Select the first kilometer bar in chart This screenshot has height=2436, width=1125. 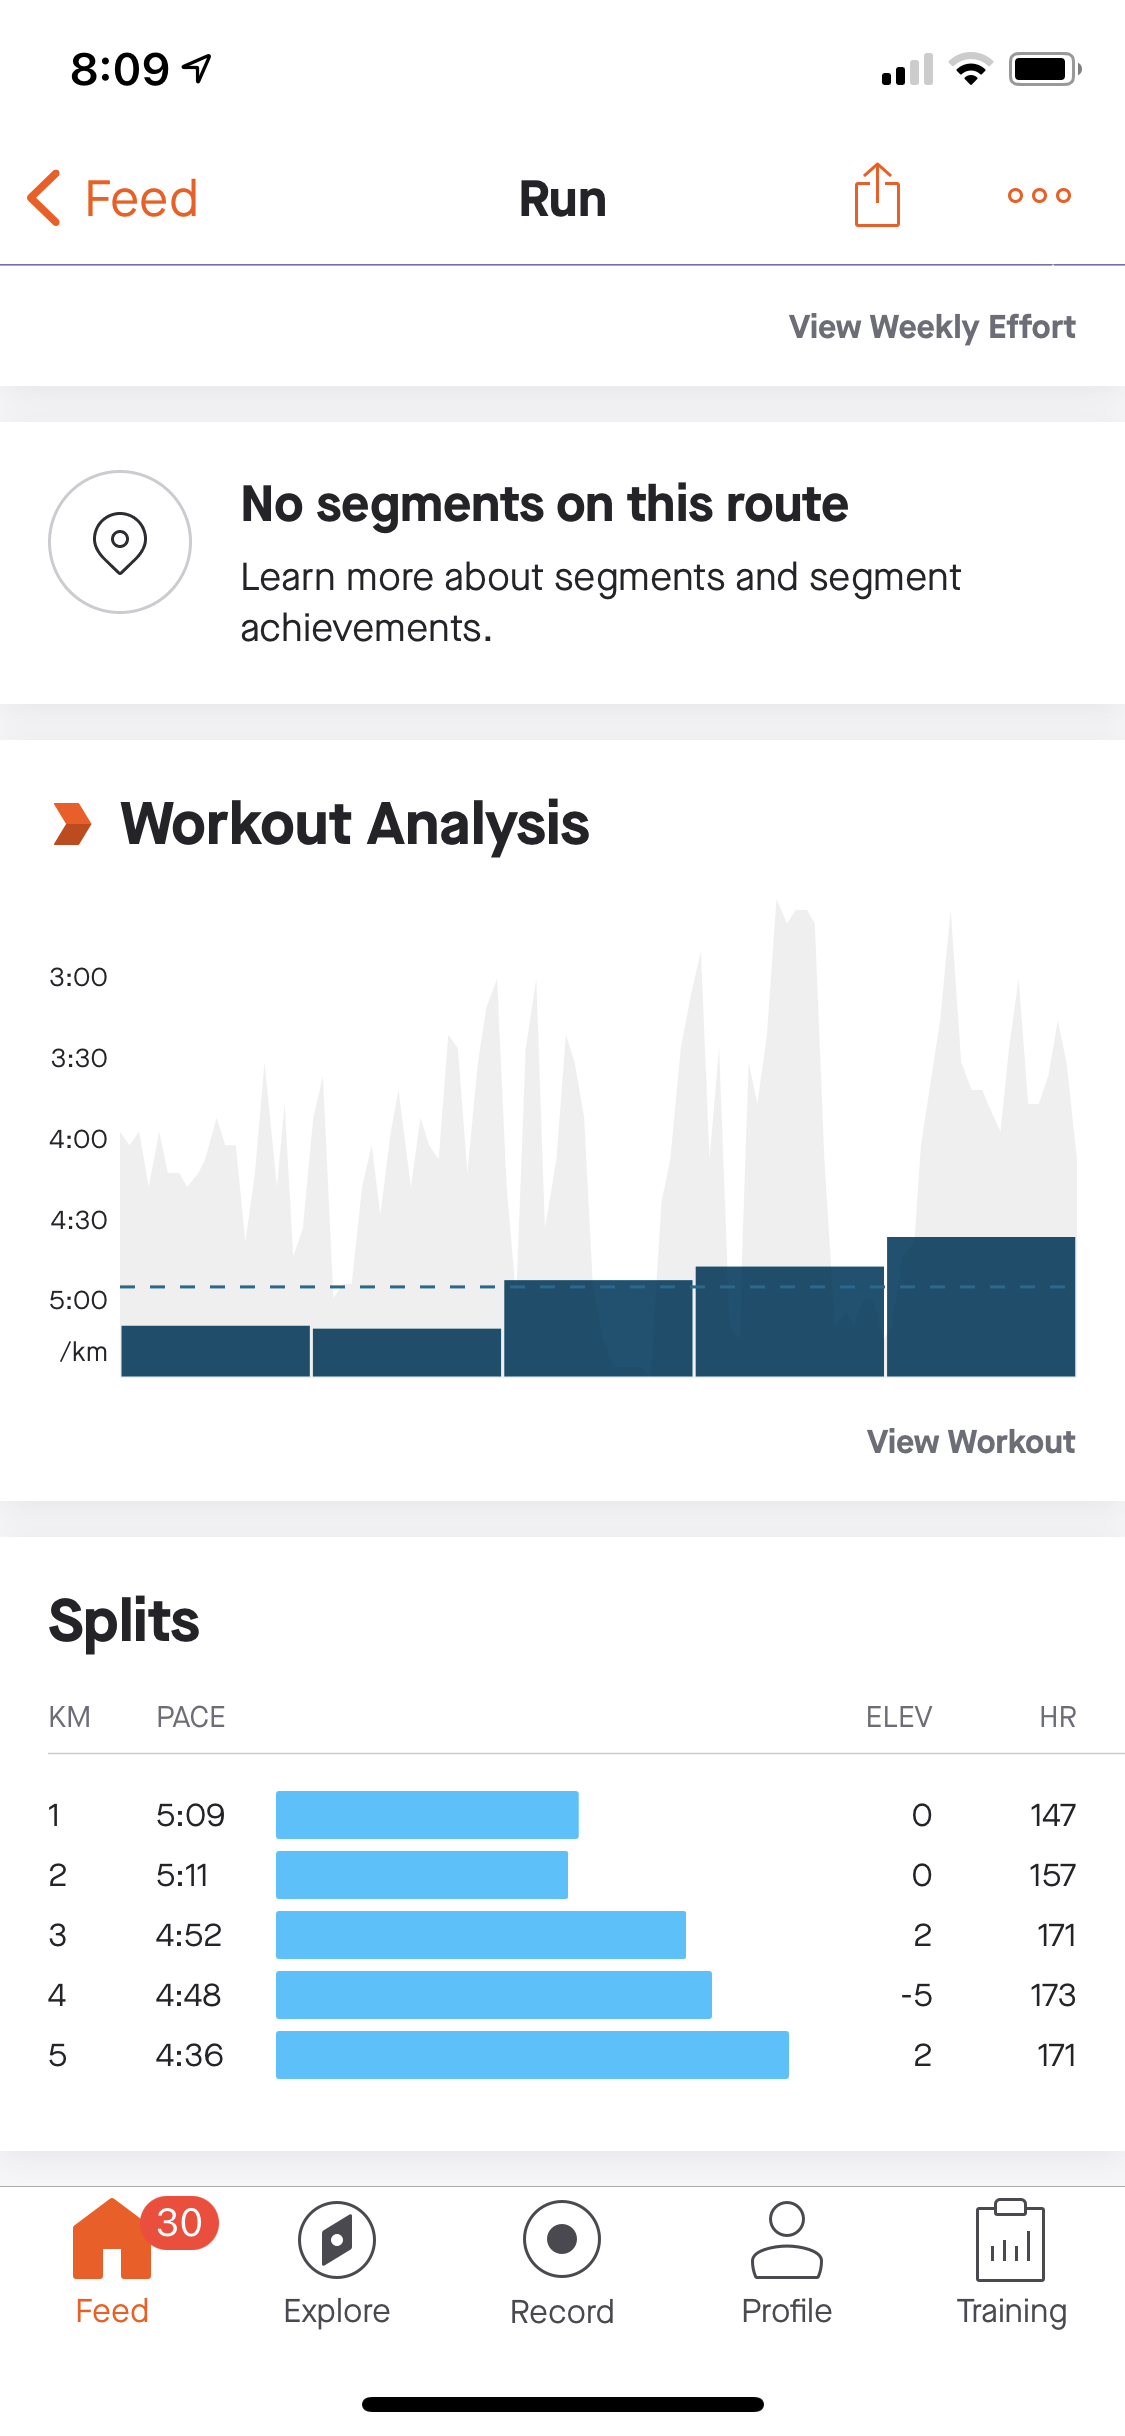click(215, 1350)
